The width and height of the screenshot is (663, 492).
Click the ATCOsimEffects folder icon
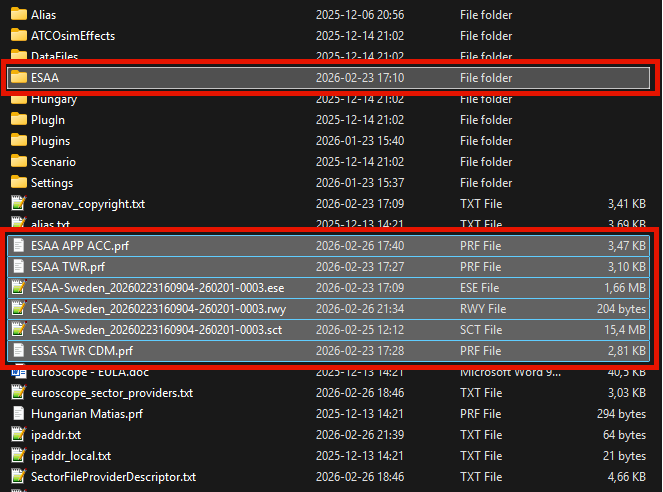coord(18,36)
